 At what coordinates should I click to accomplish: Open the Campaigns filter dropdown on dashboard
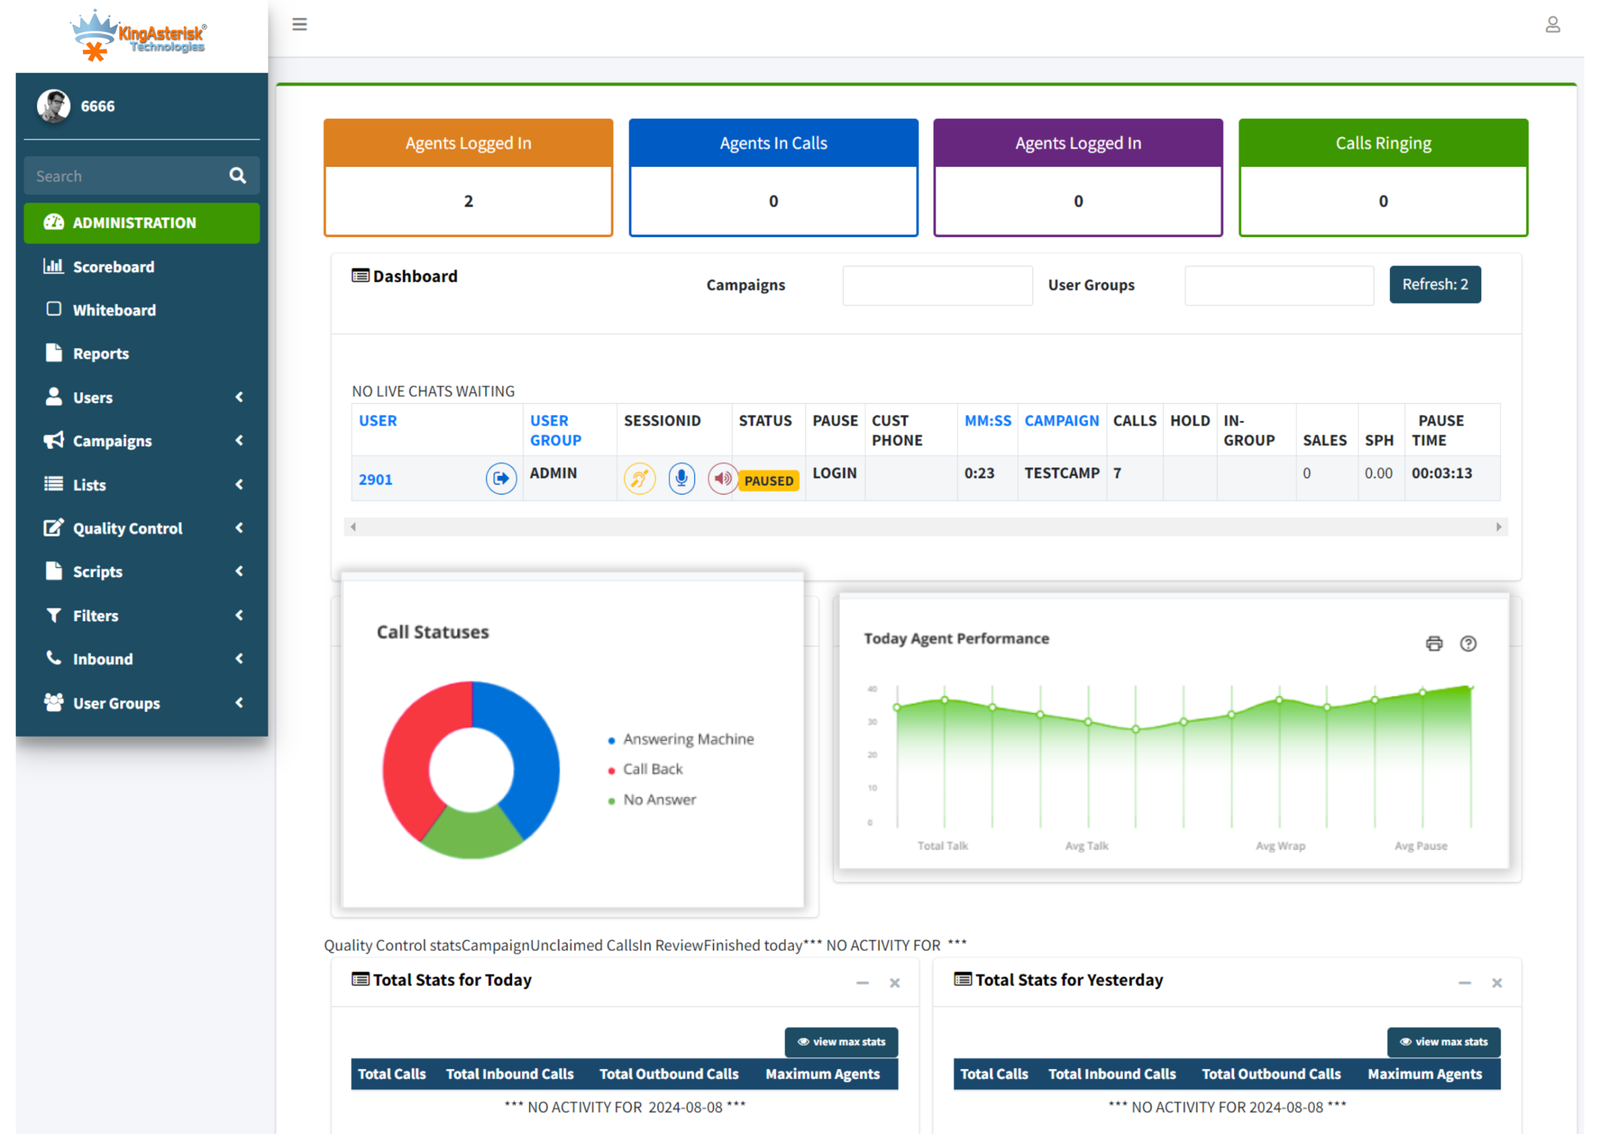pos(937,286)
